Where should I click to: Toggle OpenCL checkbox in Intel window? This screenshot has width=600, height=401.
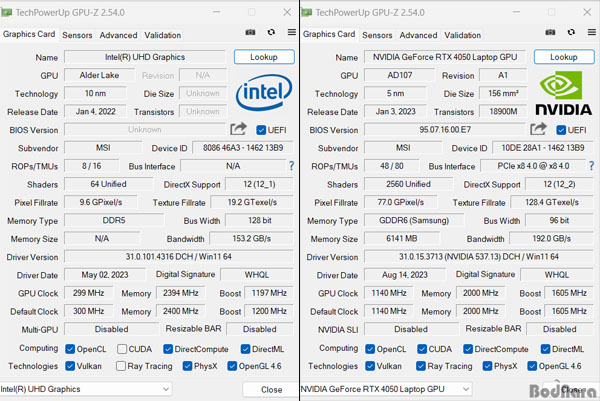(x=70, y=349)
